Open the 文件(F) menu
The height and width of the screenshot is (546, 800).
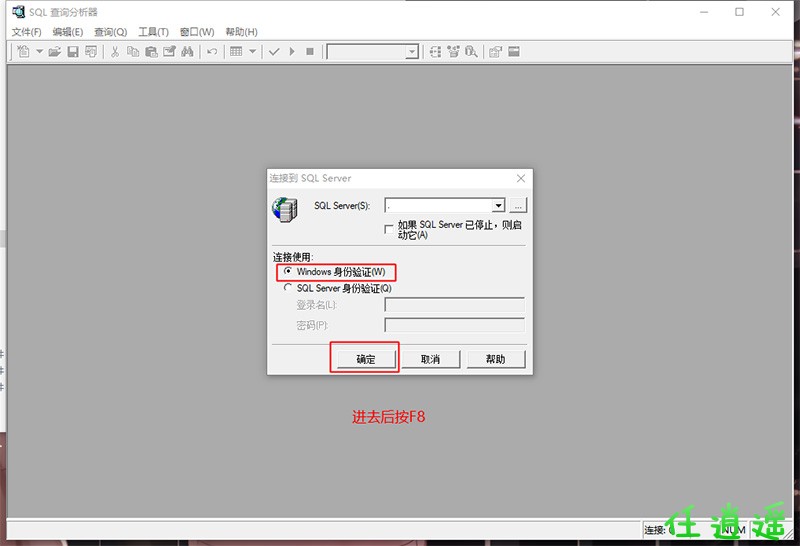27,32
